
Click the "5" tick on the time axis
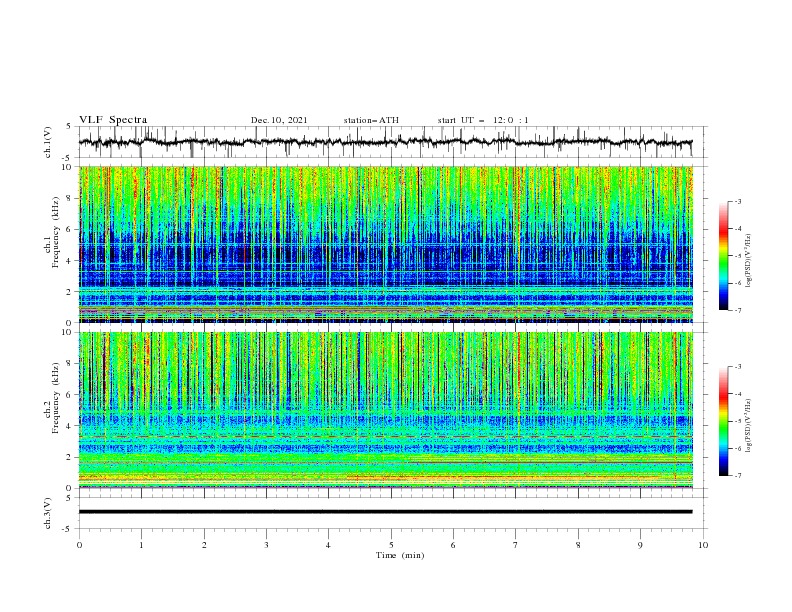click(391, 545)
